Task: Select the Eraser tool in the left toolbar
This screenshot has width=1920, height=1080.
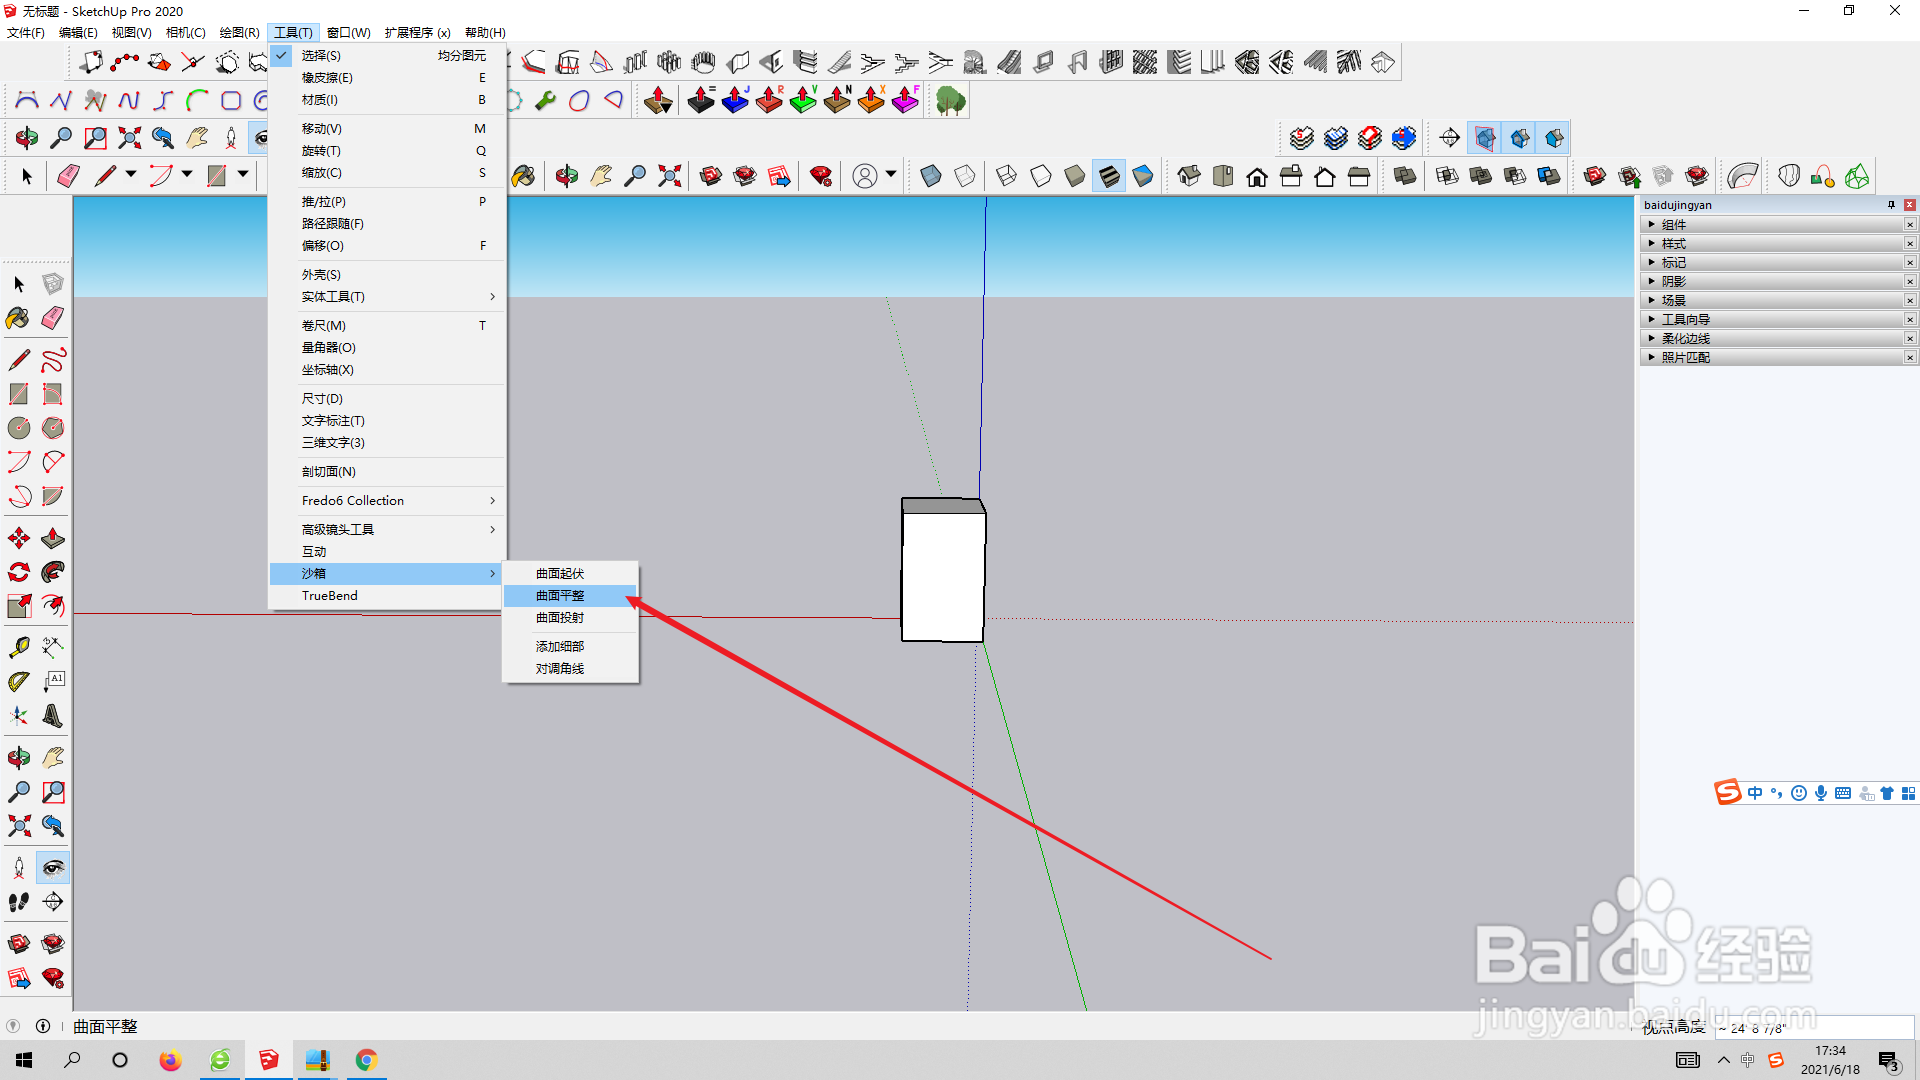Action: pos(53,318)
